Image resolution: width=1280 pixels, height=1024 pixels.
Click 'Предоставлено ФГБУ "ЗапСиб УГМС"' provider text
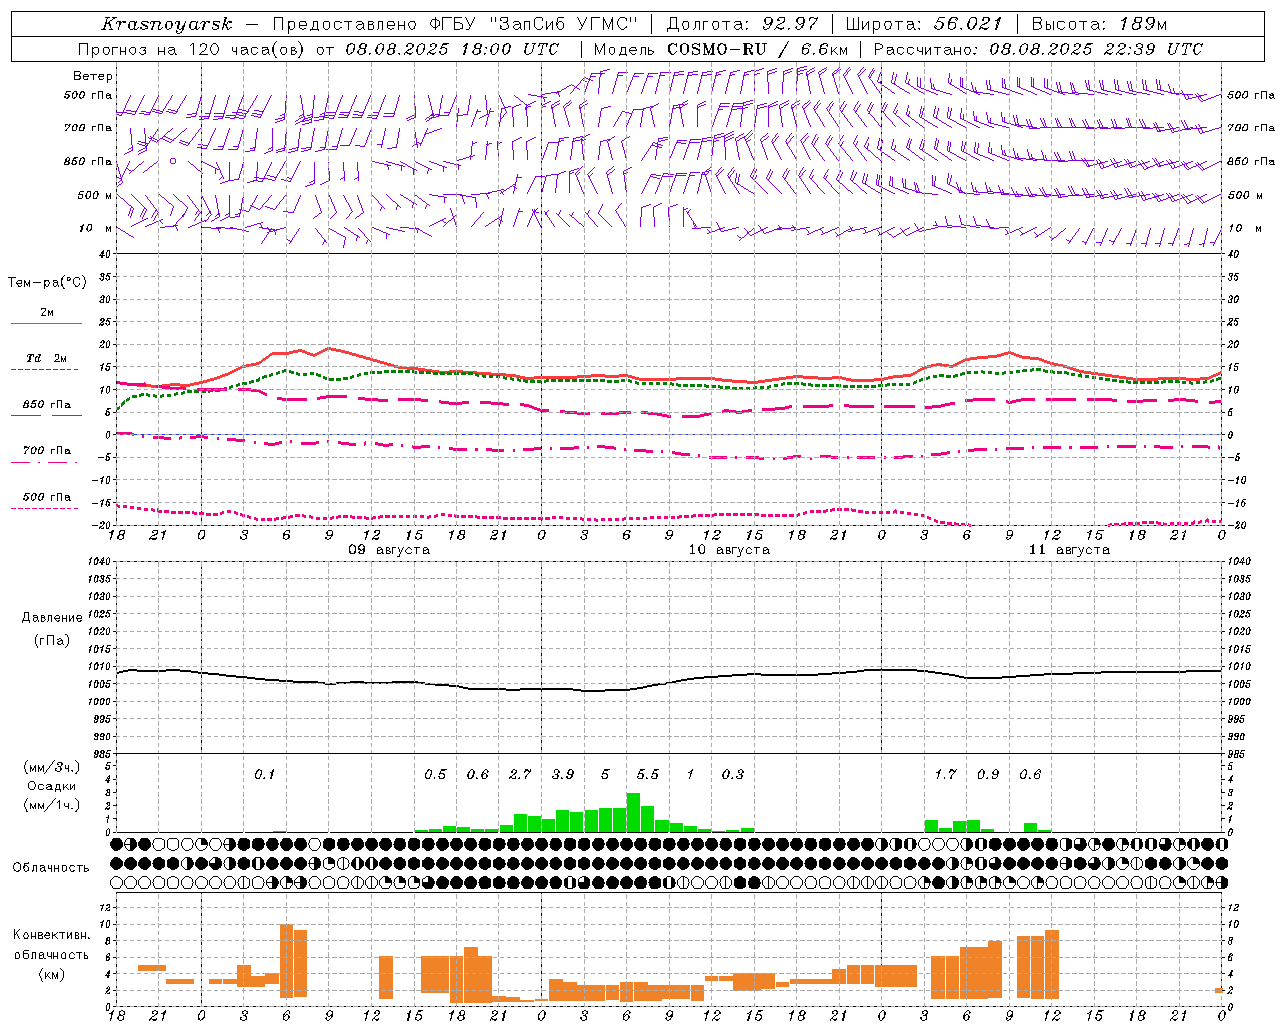[x=455, y=24]
